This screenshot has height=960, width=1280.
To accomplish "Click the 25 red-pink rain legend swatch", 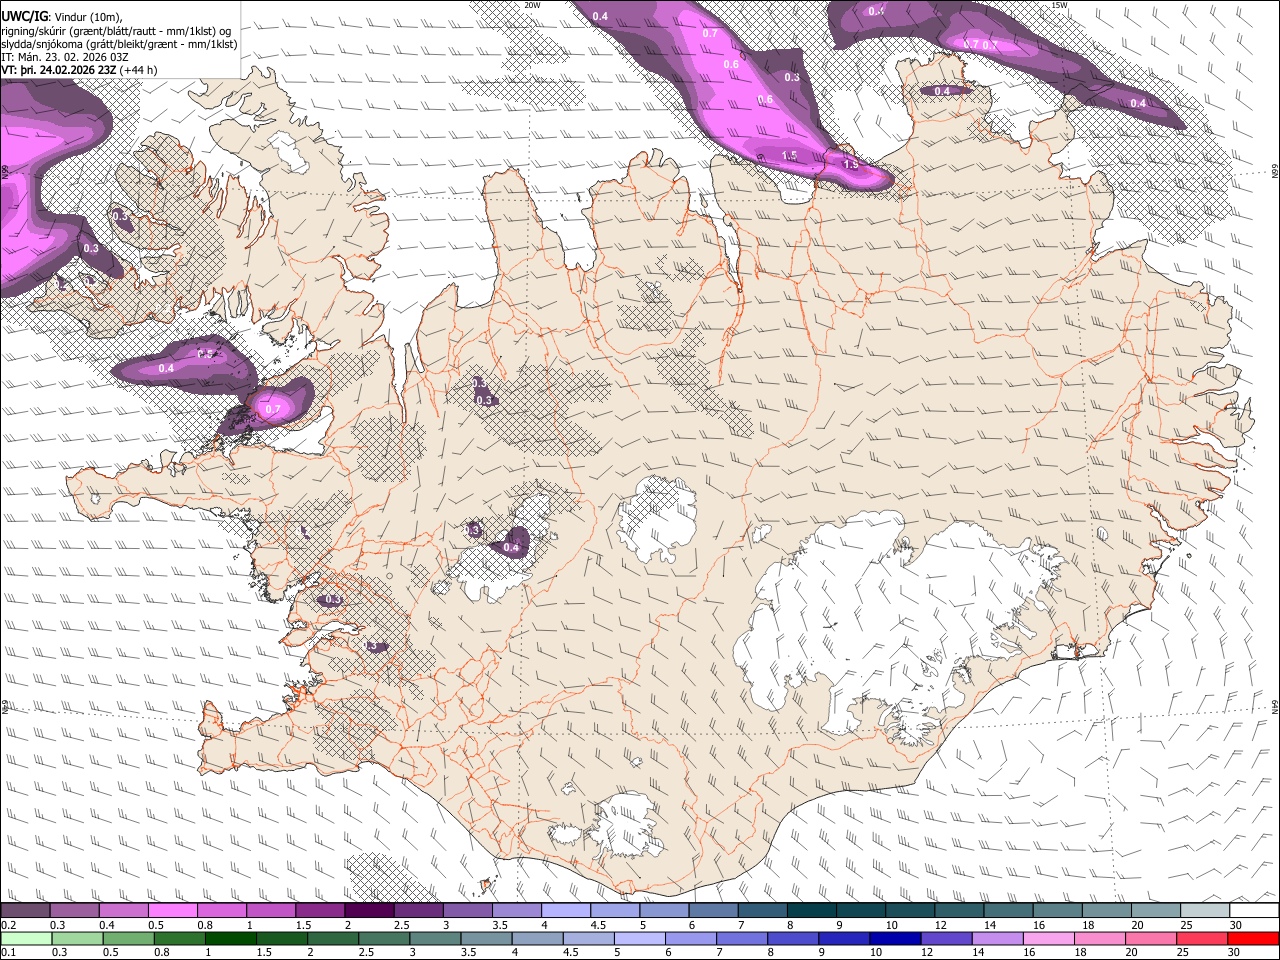I will pos(1202,938).
